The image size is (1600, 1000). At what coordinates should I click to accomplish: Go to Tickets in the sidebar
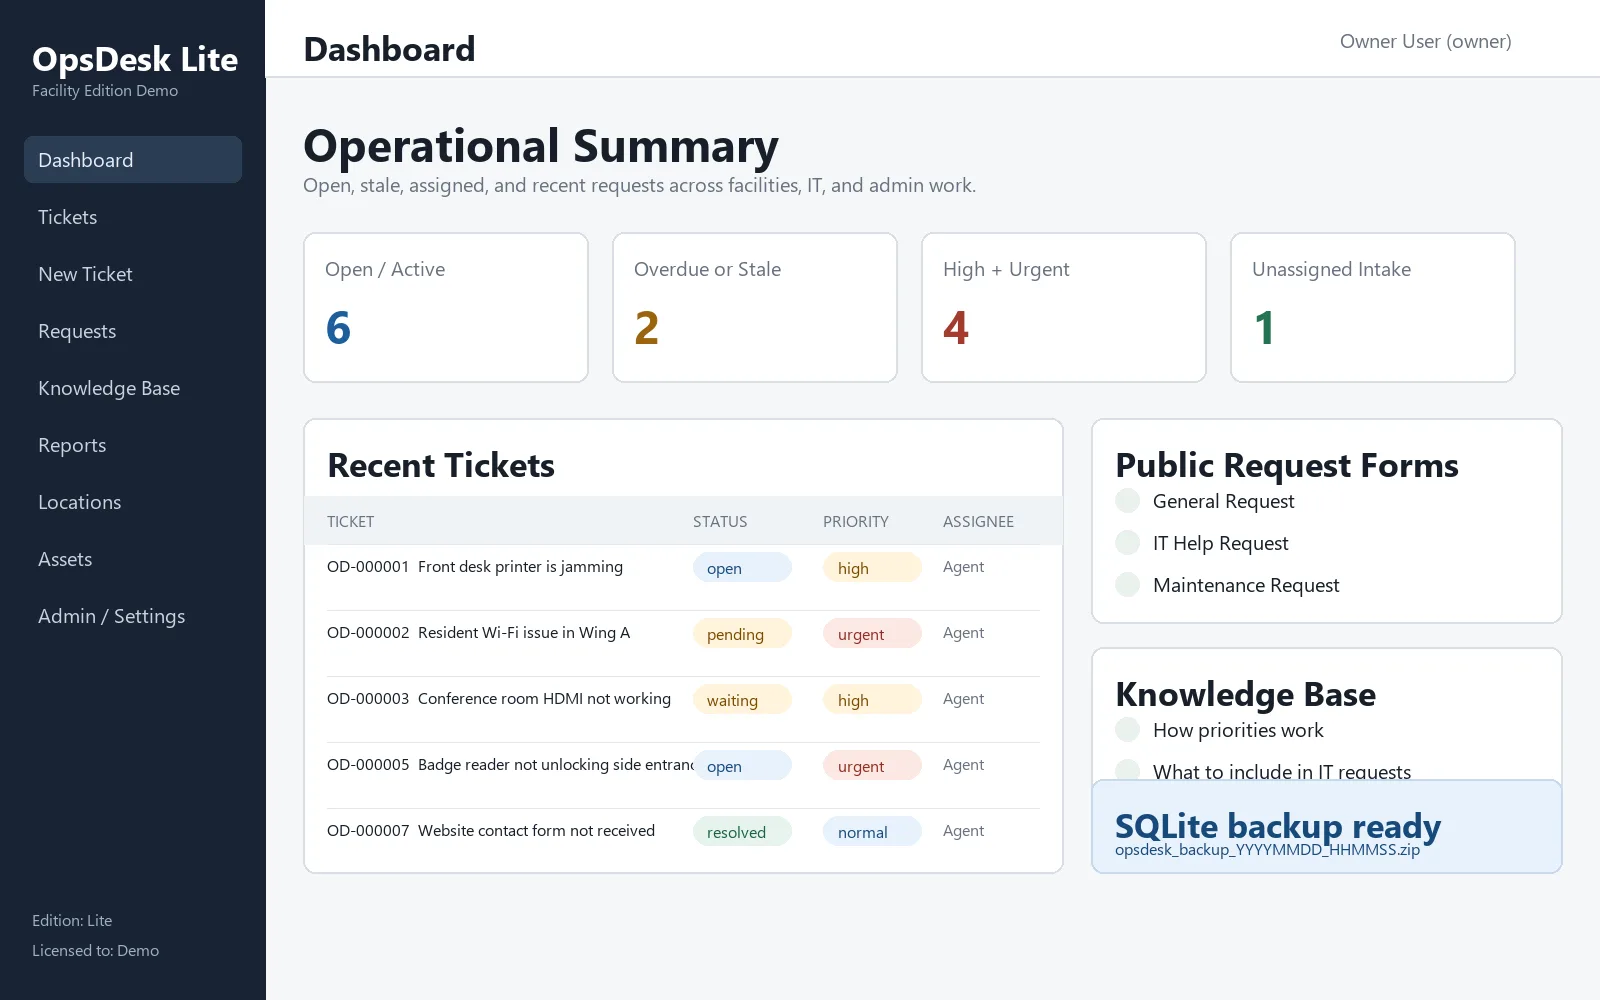133,217
